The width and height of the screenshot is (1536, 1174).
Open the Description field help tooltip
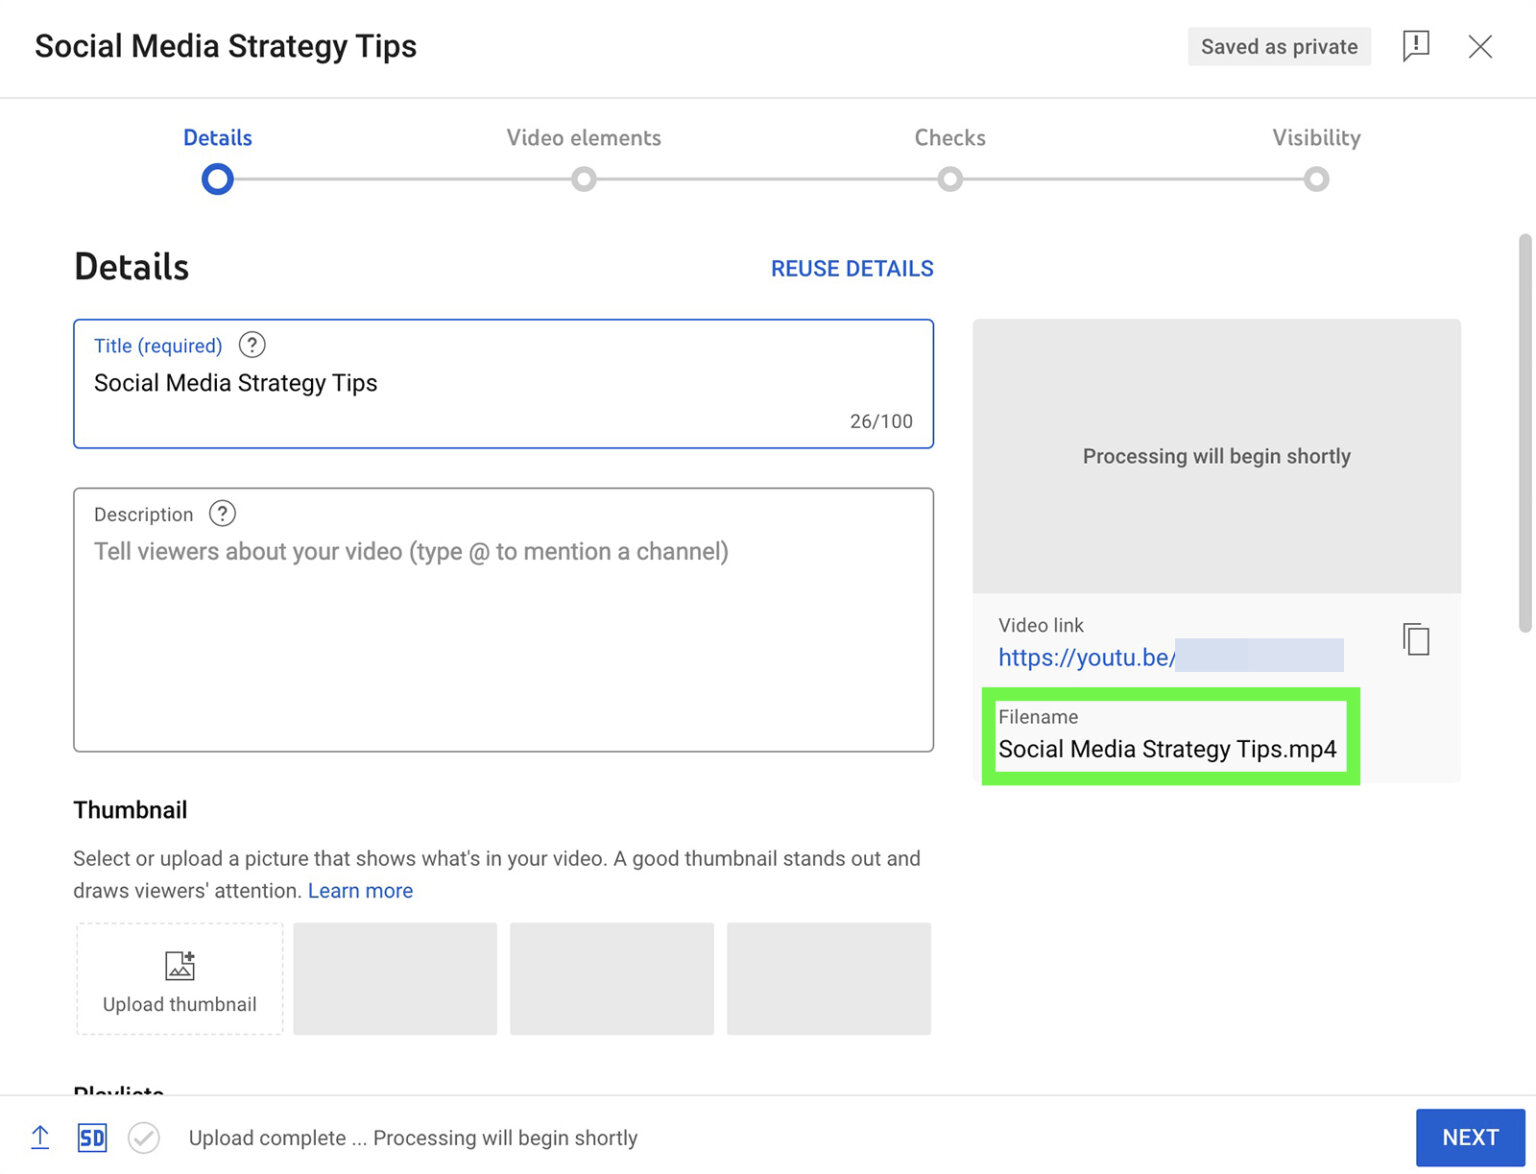click(221, 513)
